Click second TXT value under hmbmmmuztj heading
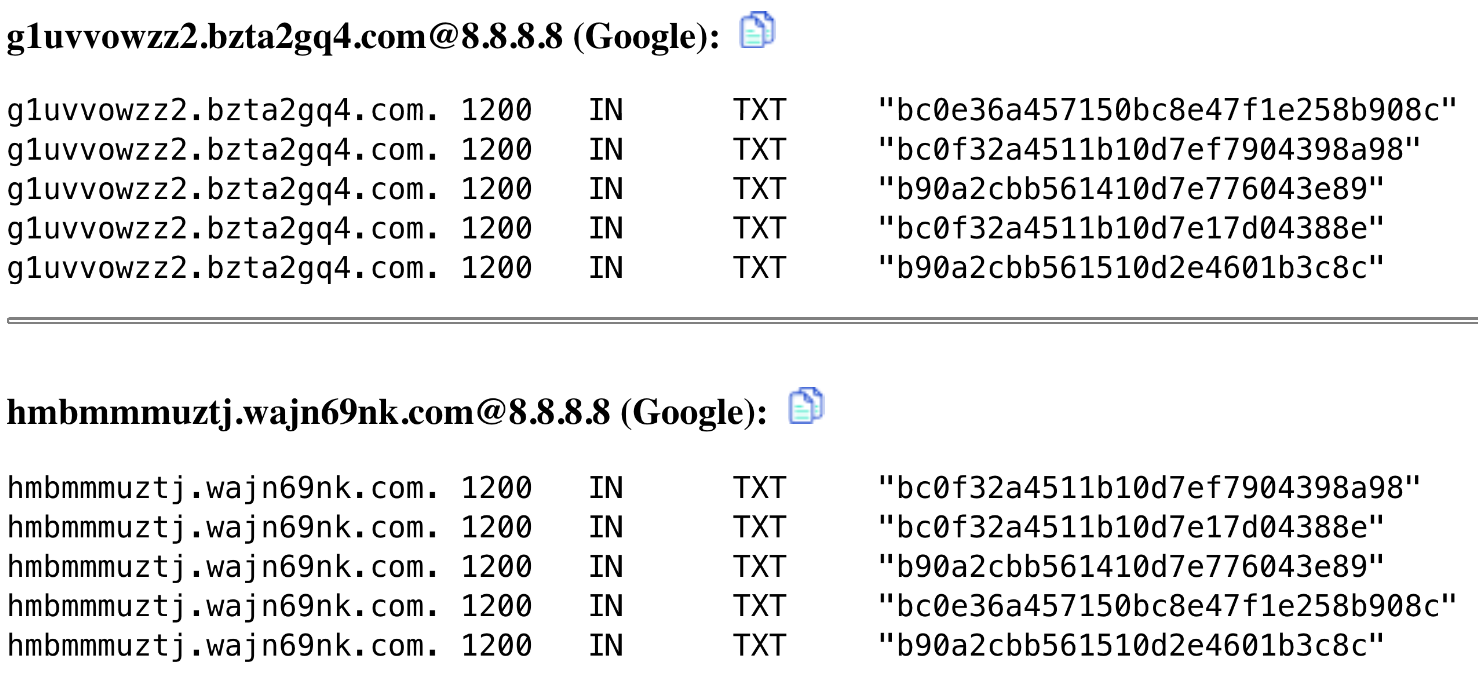The width and height of the screenshot is (1478, 673). 1131,527
